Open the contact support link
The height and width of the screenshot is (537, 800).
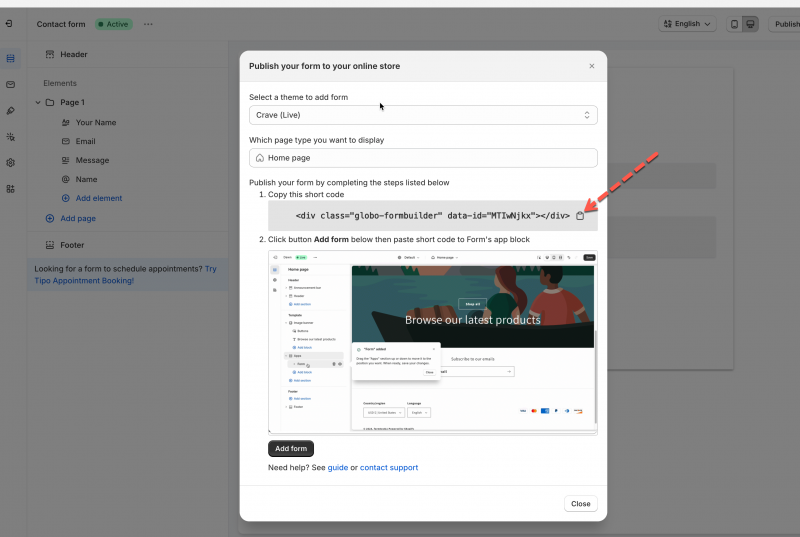pyautogui.click(x=389, y=467)
